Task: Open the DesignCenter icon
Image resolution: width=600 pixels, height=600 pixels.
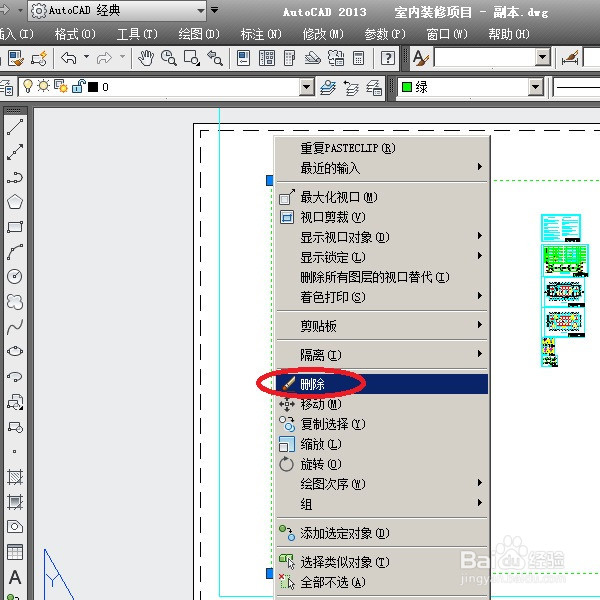Action: pos(267,58)
